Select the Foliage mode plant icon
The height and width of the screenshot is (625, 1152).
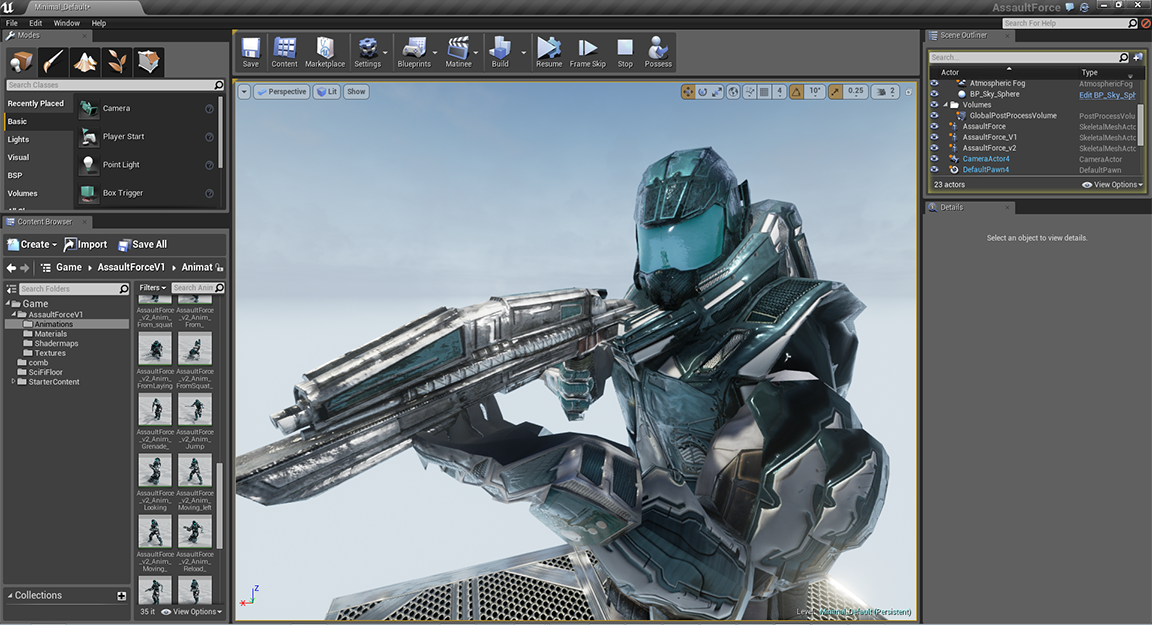point(117,62)
